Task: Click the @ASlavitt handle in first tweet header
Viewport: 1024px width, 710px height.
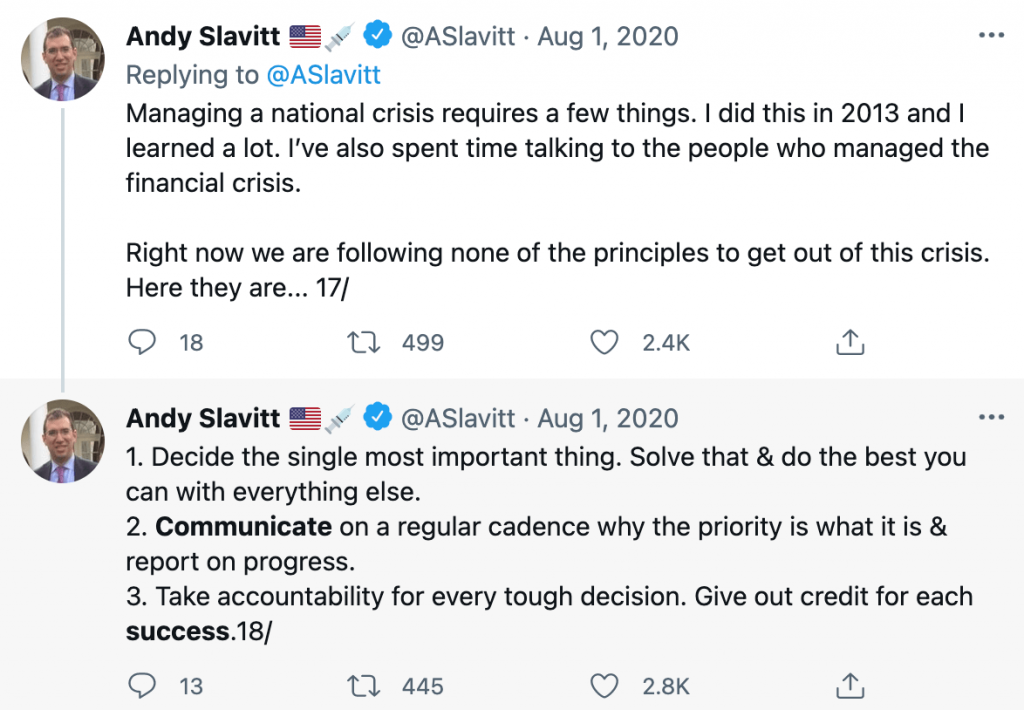Action: [x=458, y=37]
